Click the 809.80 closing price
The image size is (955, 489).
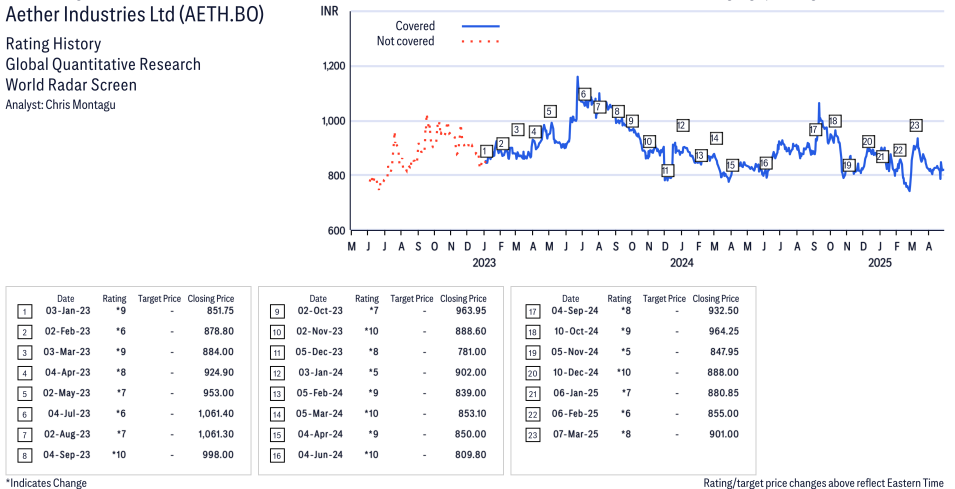tap(472, 455)
